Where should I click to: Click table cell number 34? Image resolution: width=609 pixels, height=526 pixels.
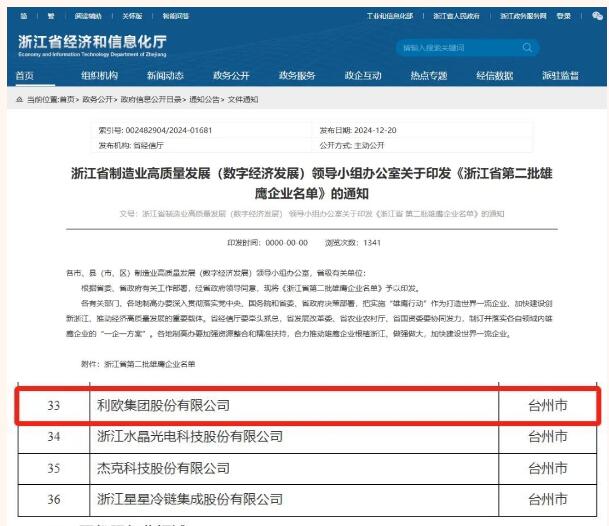[x=54, y=437]
